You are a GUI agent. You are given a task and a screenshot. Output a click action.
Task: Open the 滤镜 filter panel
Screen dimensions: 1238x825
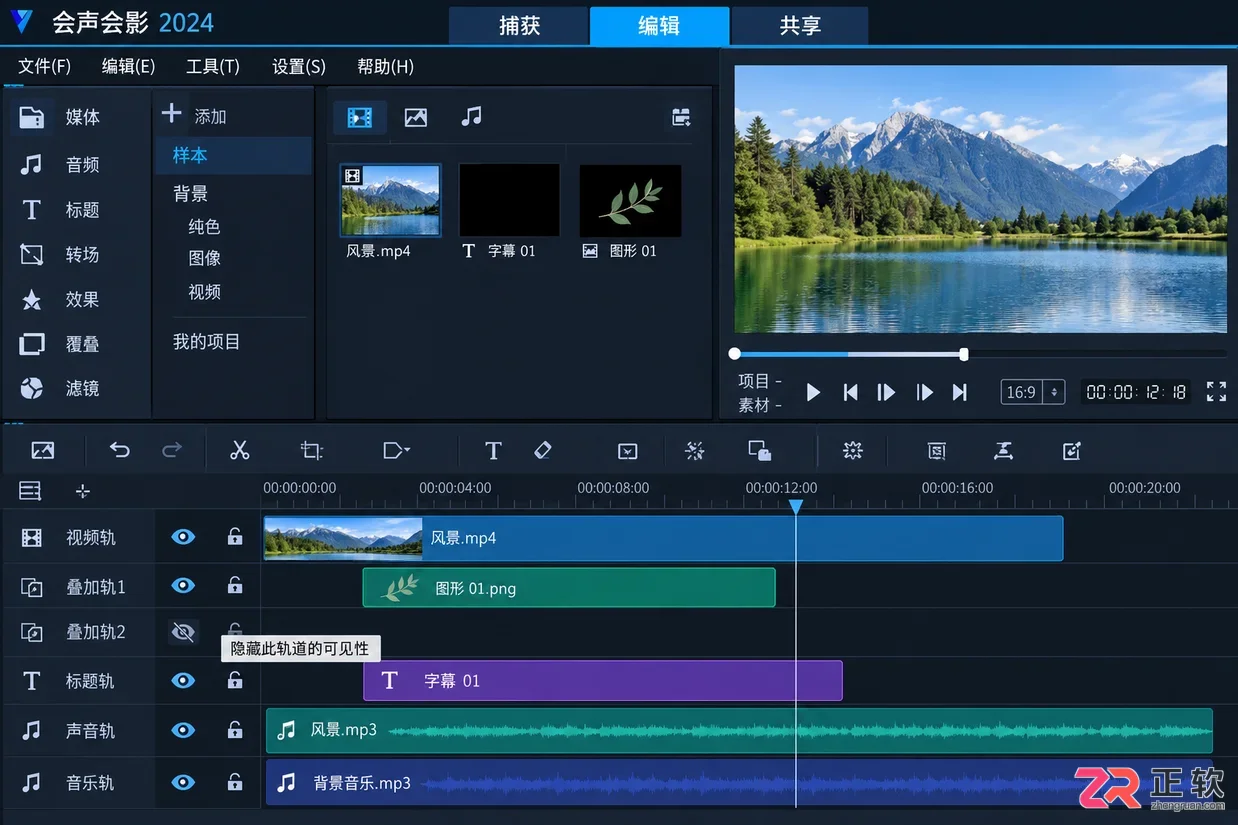[x=60, y=388]
